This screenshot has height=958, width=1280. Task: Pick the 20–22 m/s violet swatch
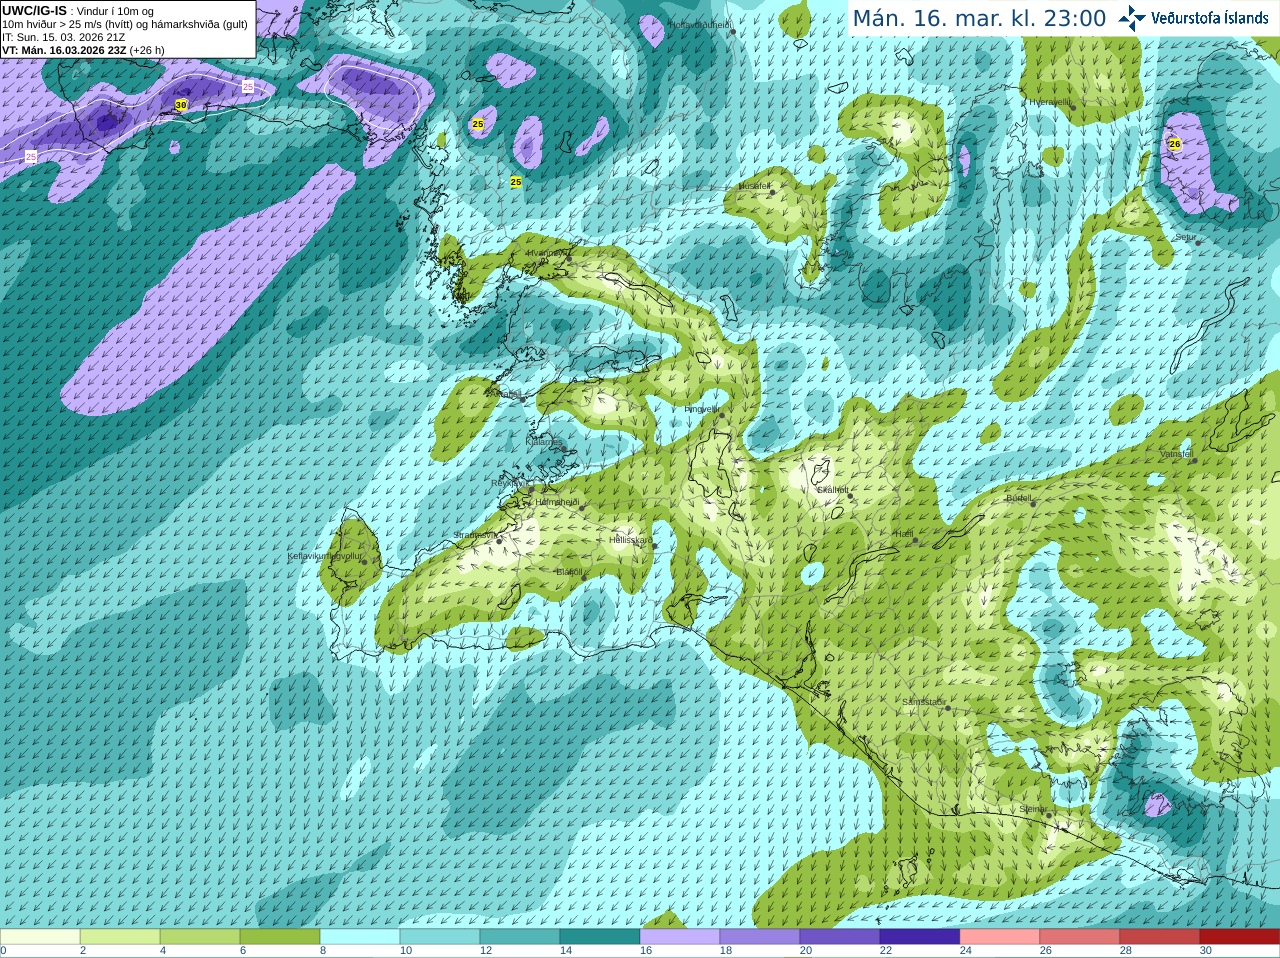click(x=840, y=937)
